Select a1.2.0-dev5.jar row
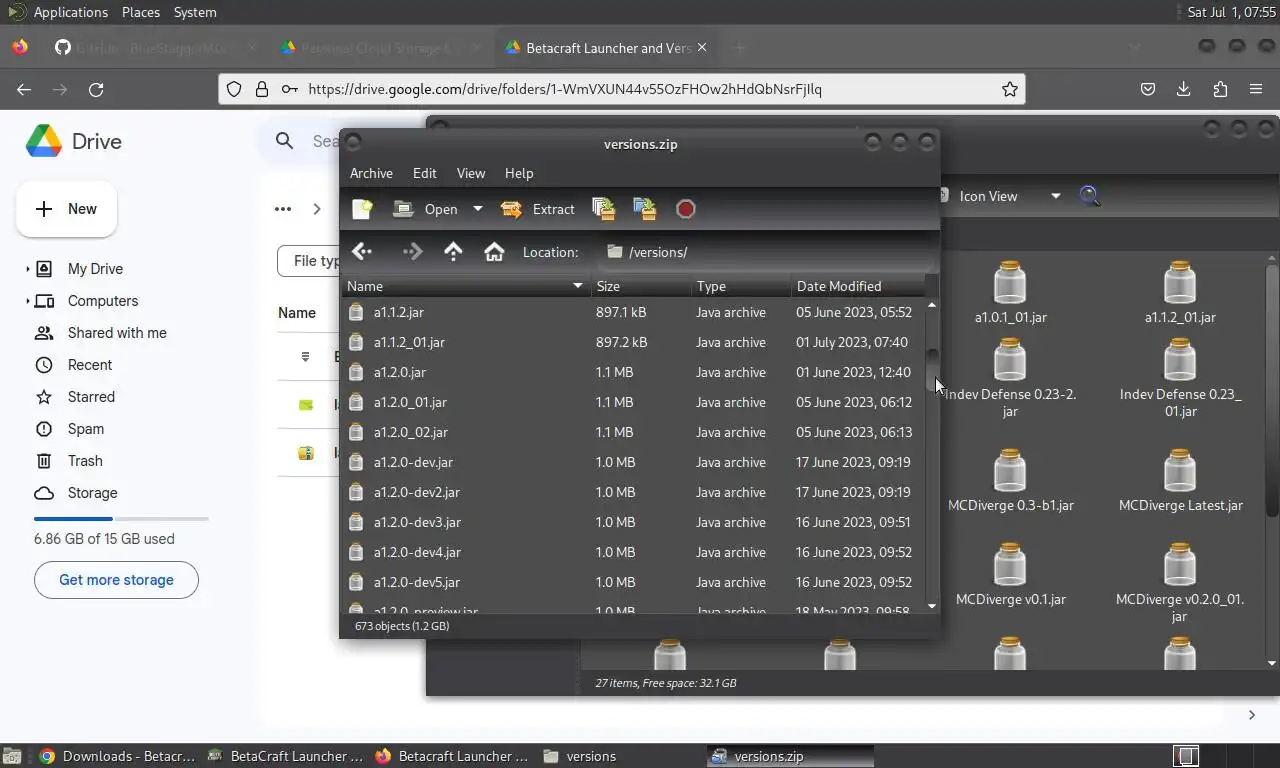This screenshot has width=1280, height=768. (x=633, y=582)
